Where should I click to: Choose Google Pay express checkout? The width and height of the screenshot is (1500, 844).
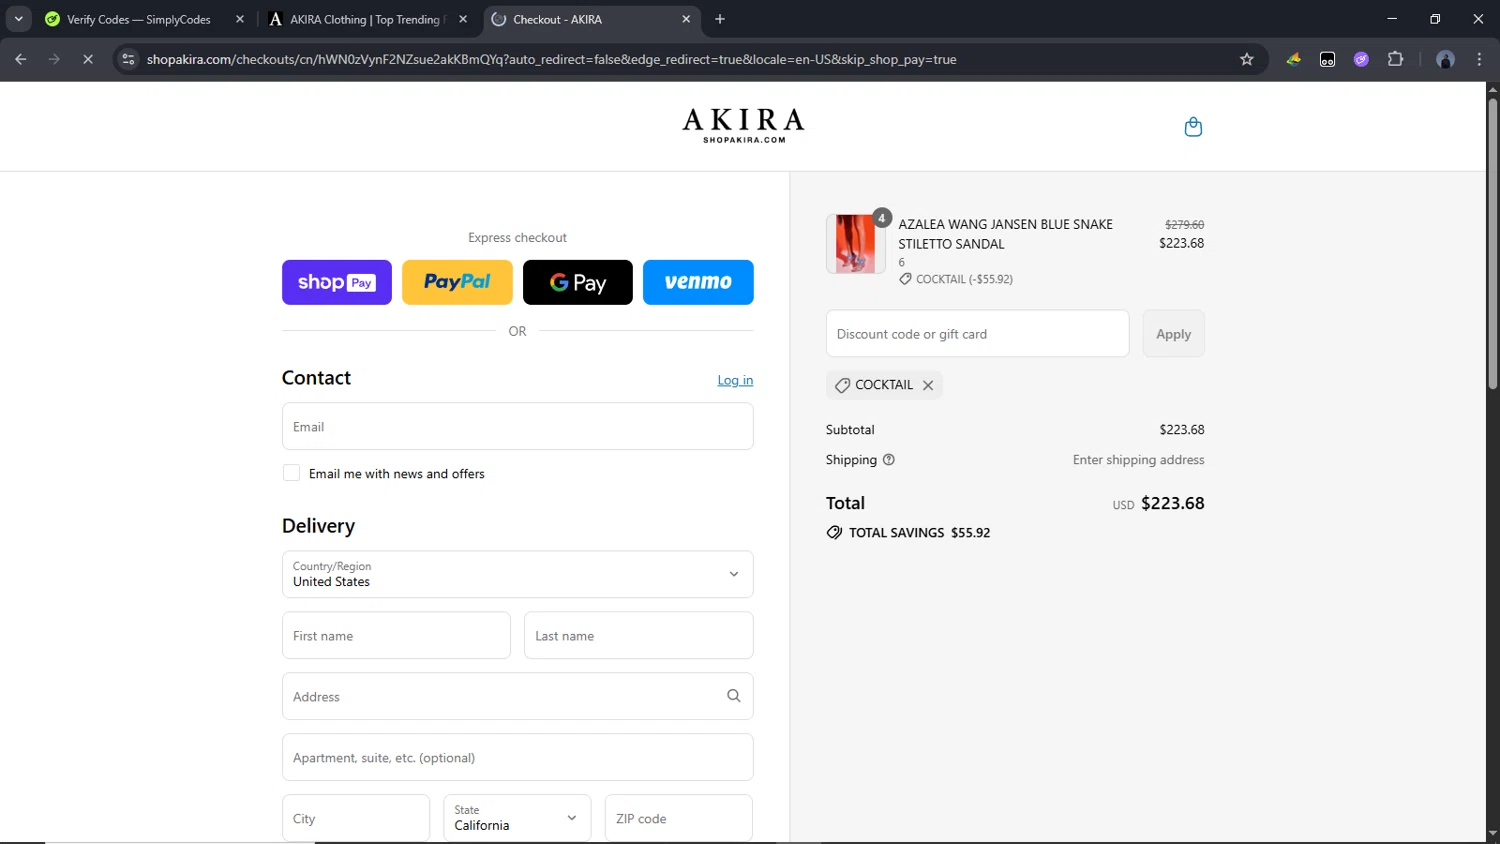[578, 282]
